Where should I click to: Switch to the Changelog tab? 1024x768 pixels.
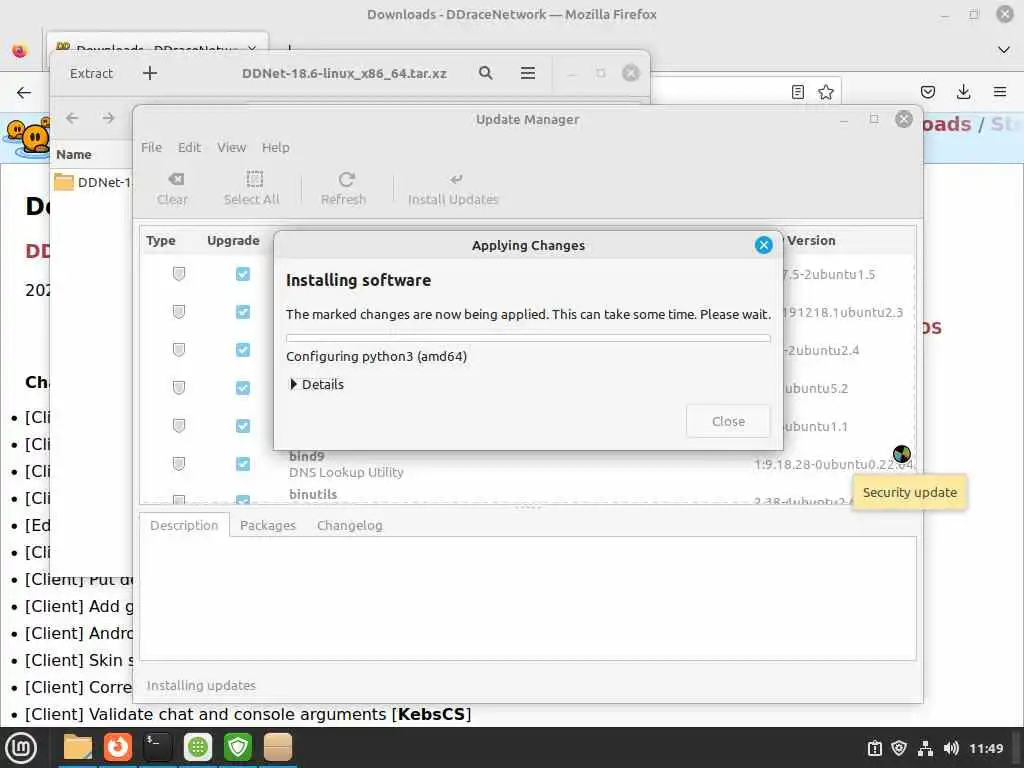click(x=350, y=525)
